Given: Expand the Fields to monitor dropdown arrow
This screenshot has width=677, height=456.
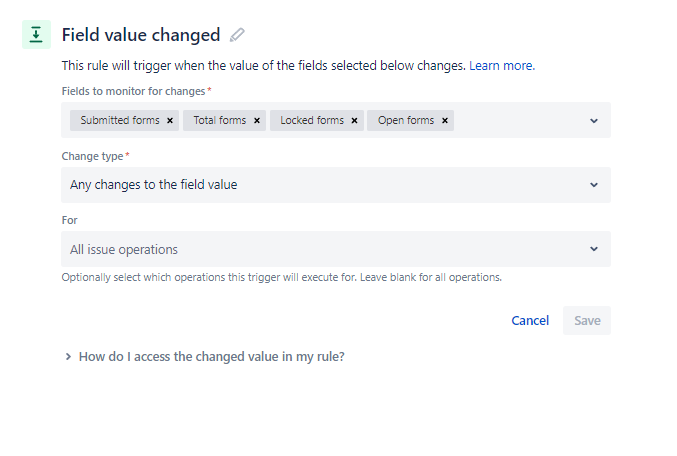Looking at the screenshot, I should (x=594, y=121).
